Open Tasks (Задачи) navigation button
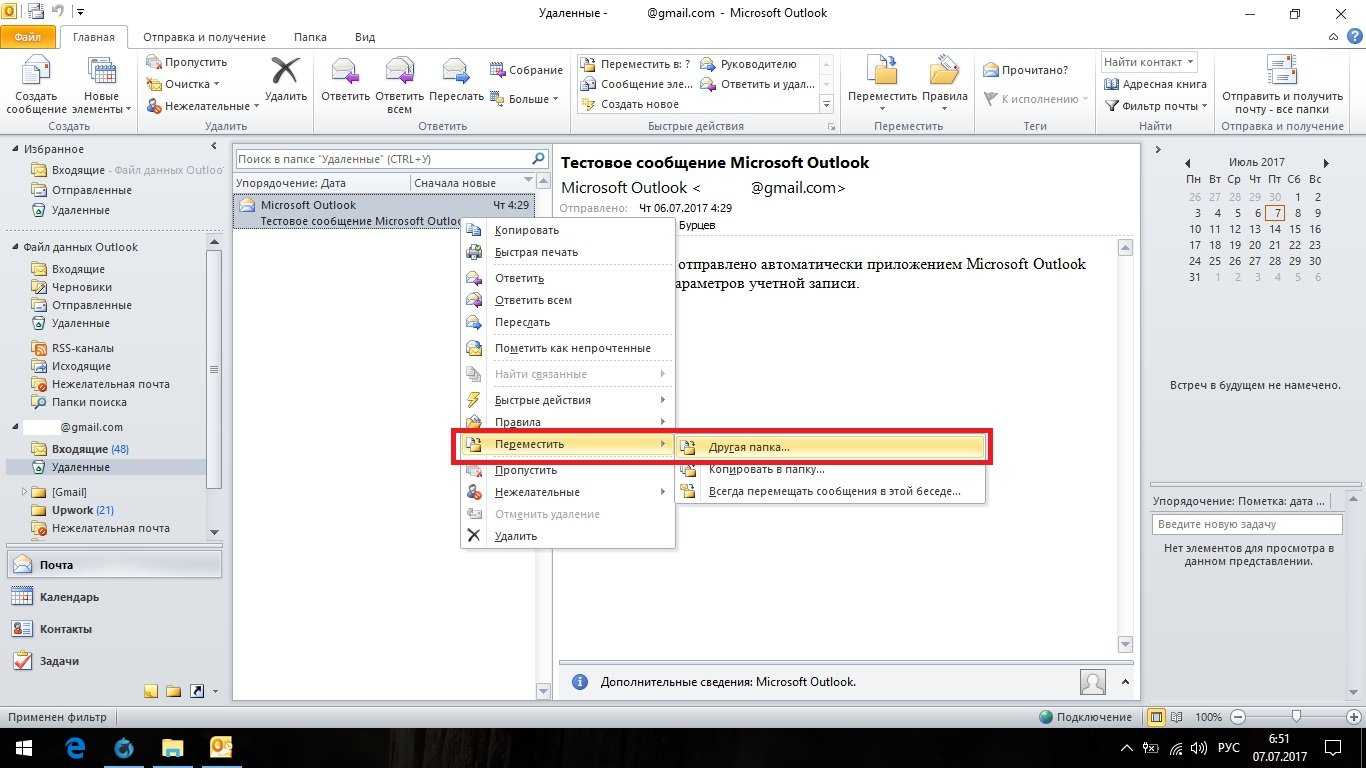 point(114,661)
